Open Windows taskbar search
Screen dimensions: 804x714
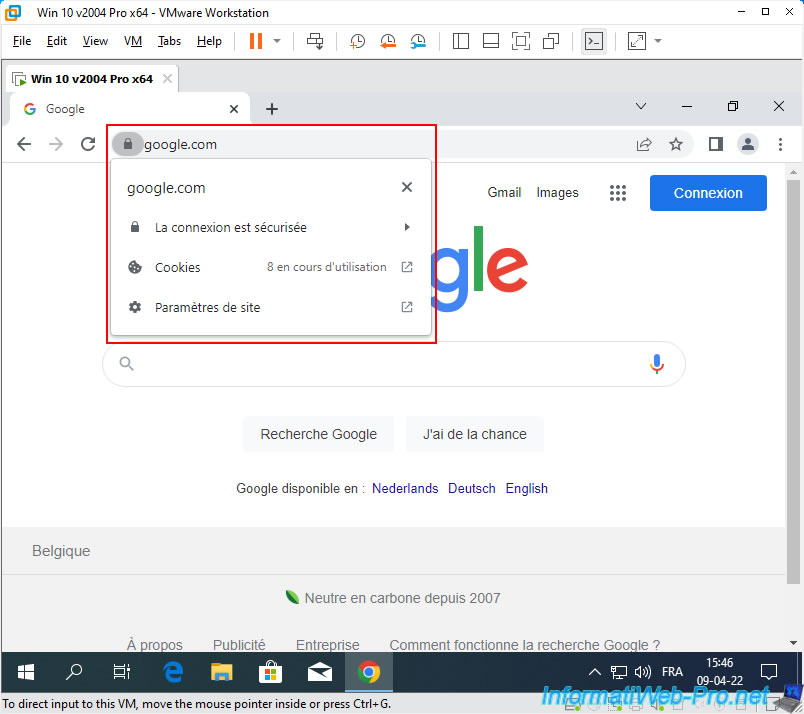(74, 672)
